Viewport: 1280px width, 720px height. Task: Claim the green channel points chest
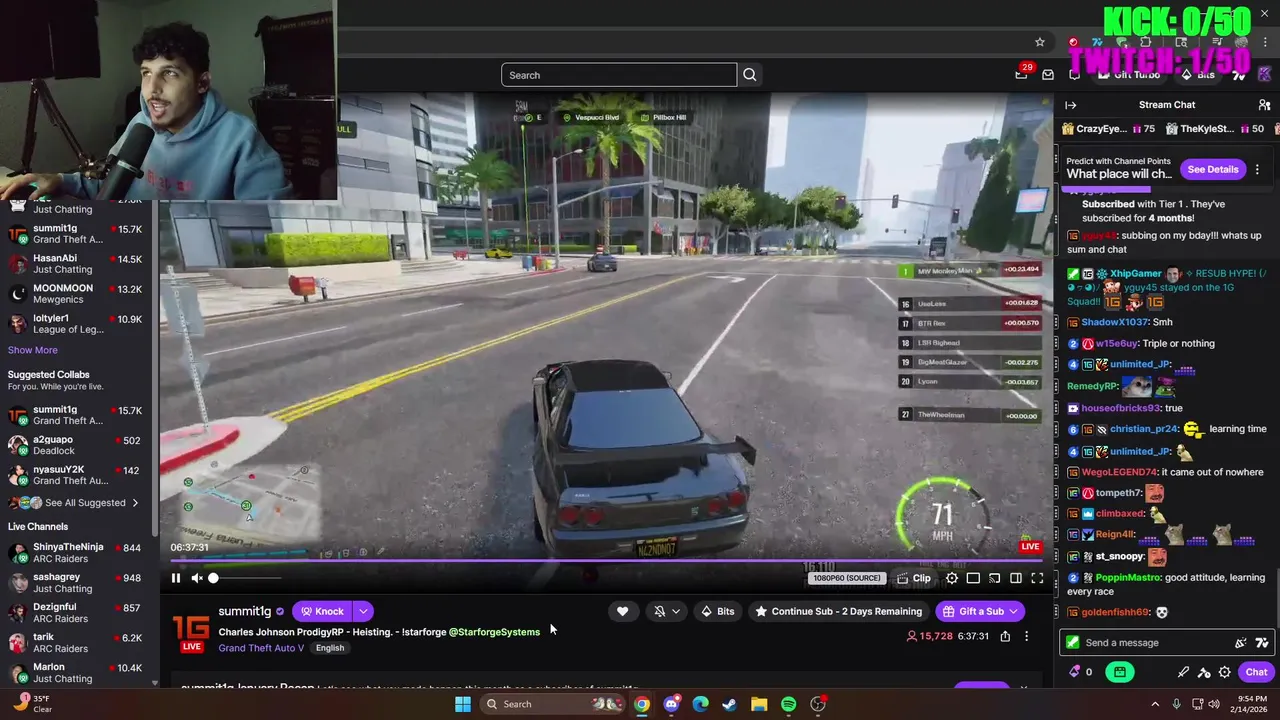[x=1120, y=672]
